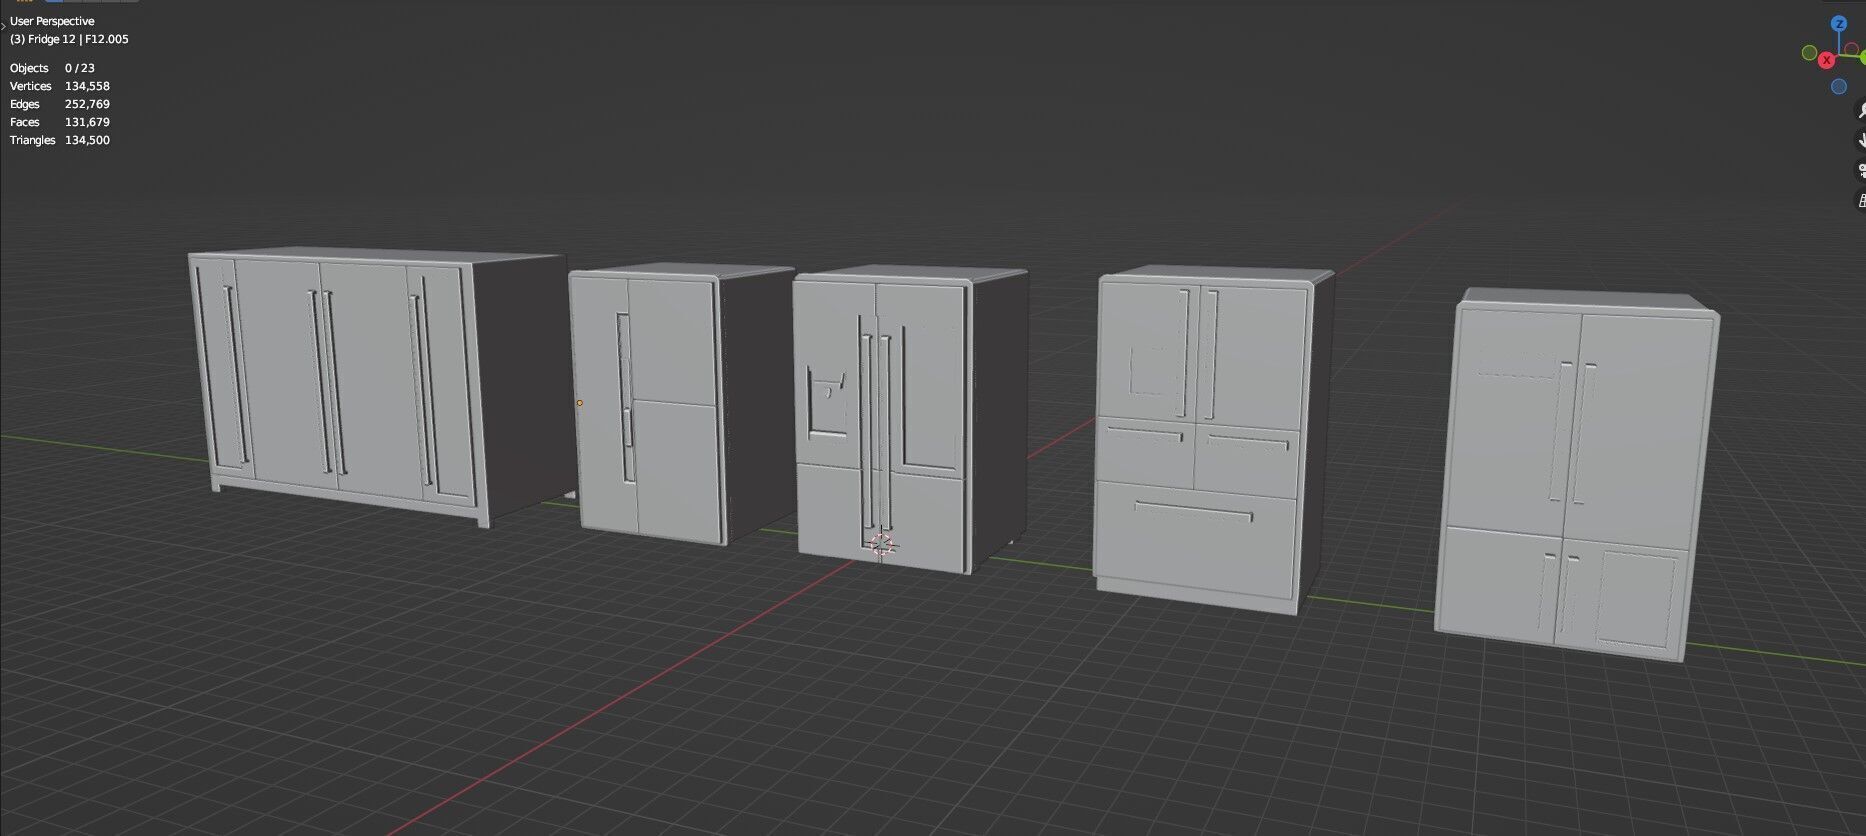
Task: Click the blue Z axis on the navigation gizmo
Action: coord(1839,23)
